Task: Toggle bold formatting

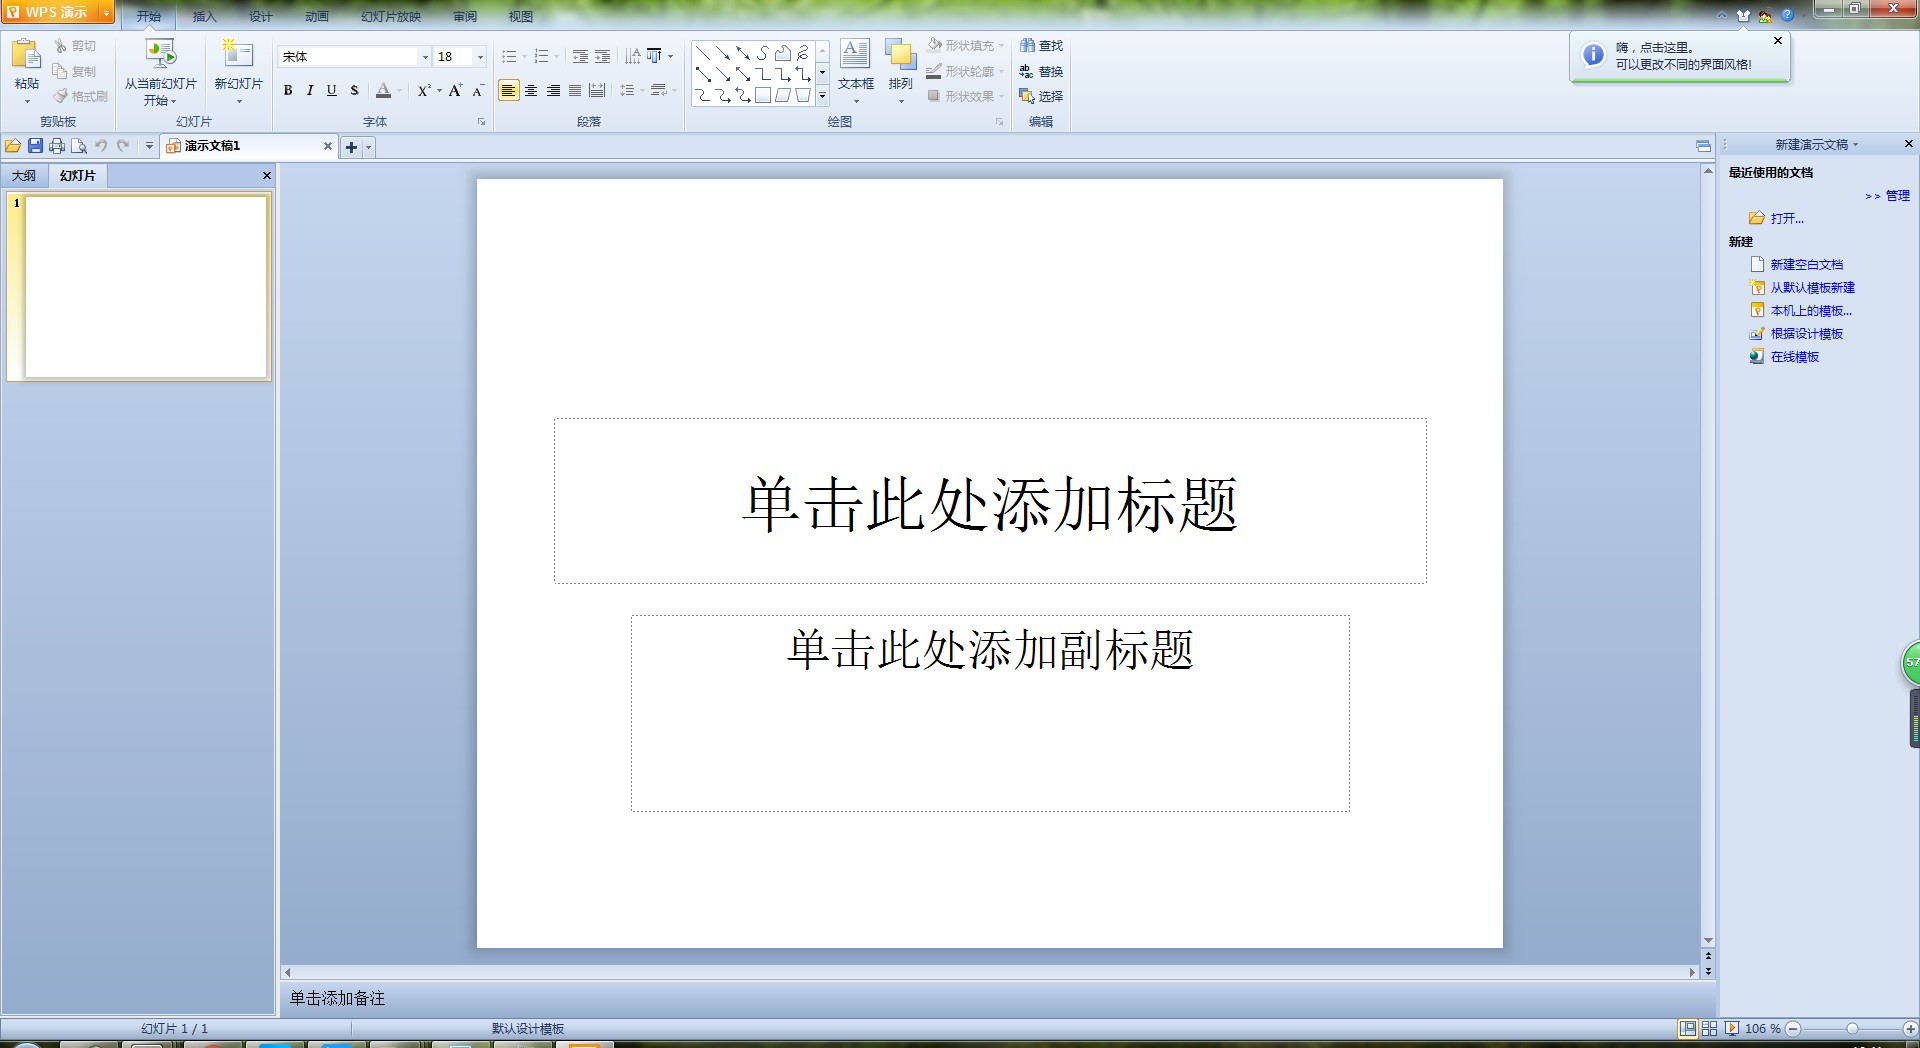Action: [287, 90]
